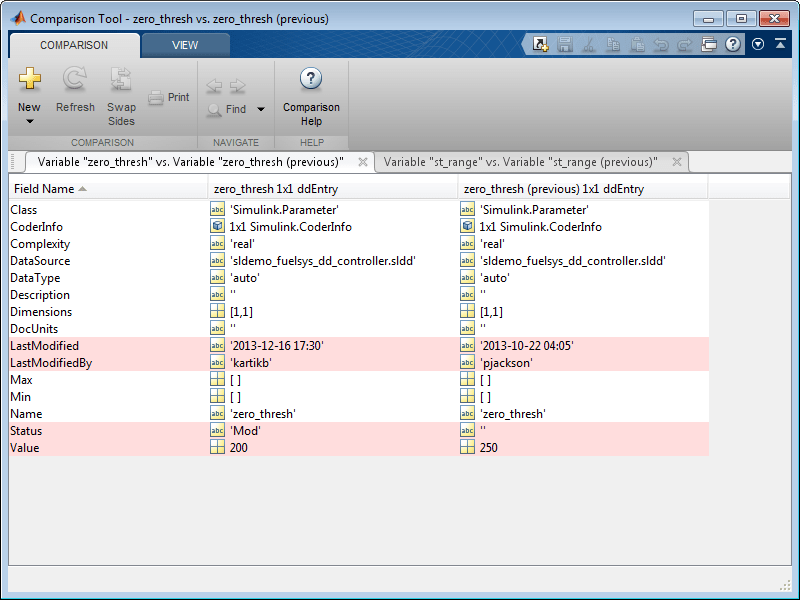Collapse the toolstrip with the up arrow

780,44
